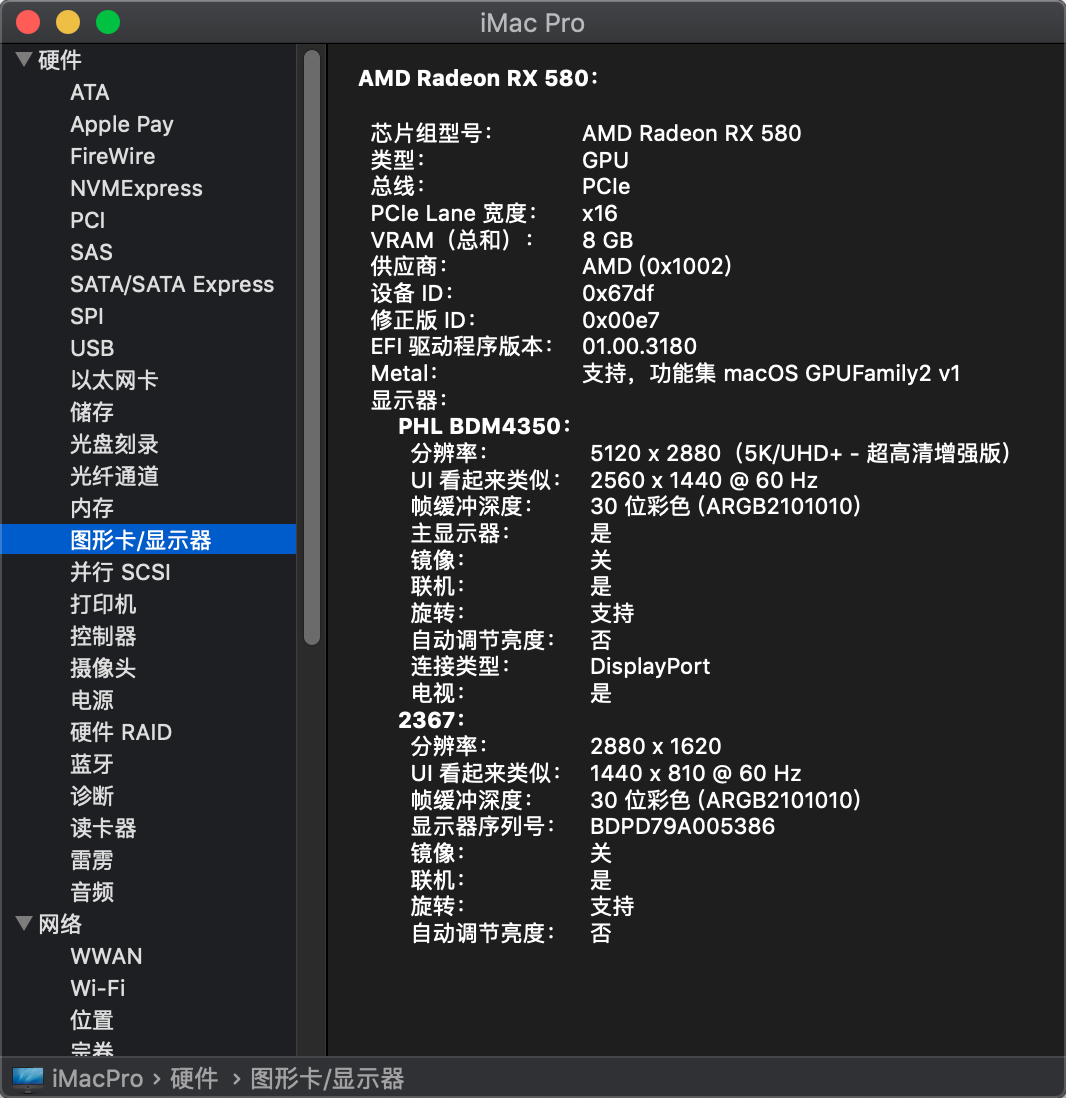Viewport: 1066px width, 1098px height.
Task: Click connection type value DisplayPort
Action: coord(650,667)
